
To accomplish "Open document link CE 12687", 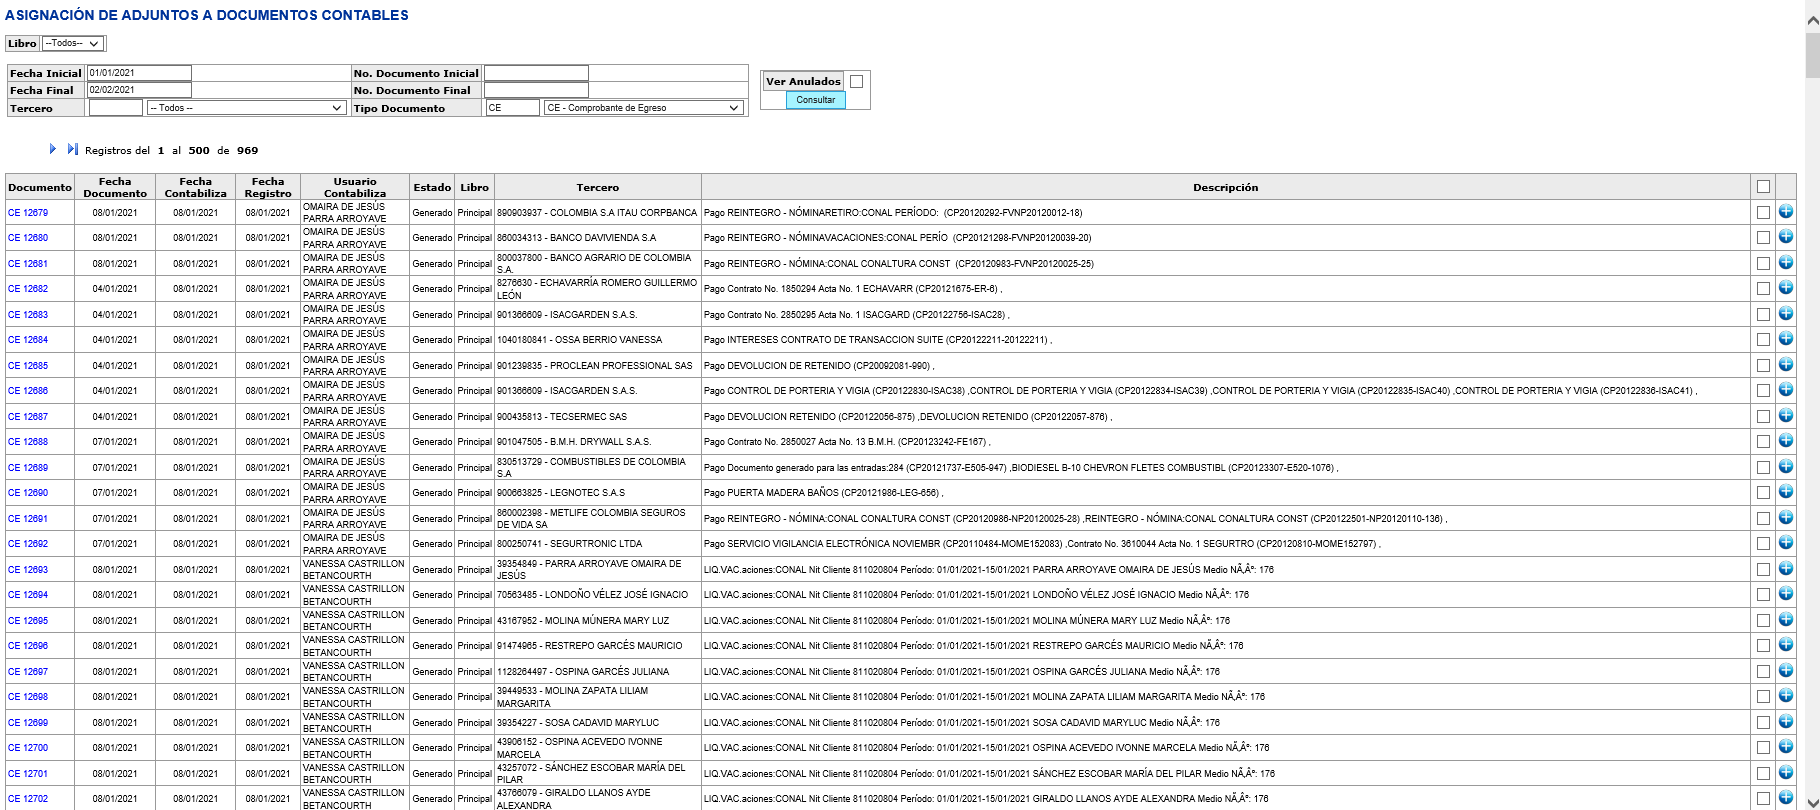I will coord(28,417).
